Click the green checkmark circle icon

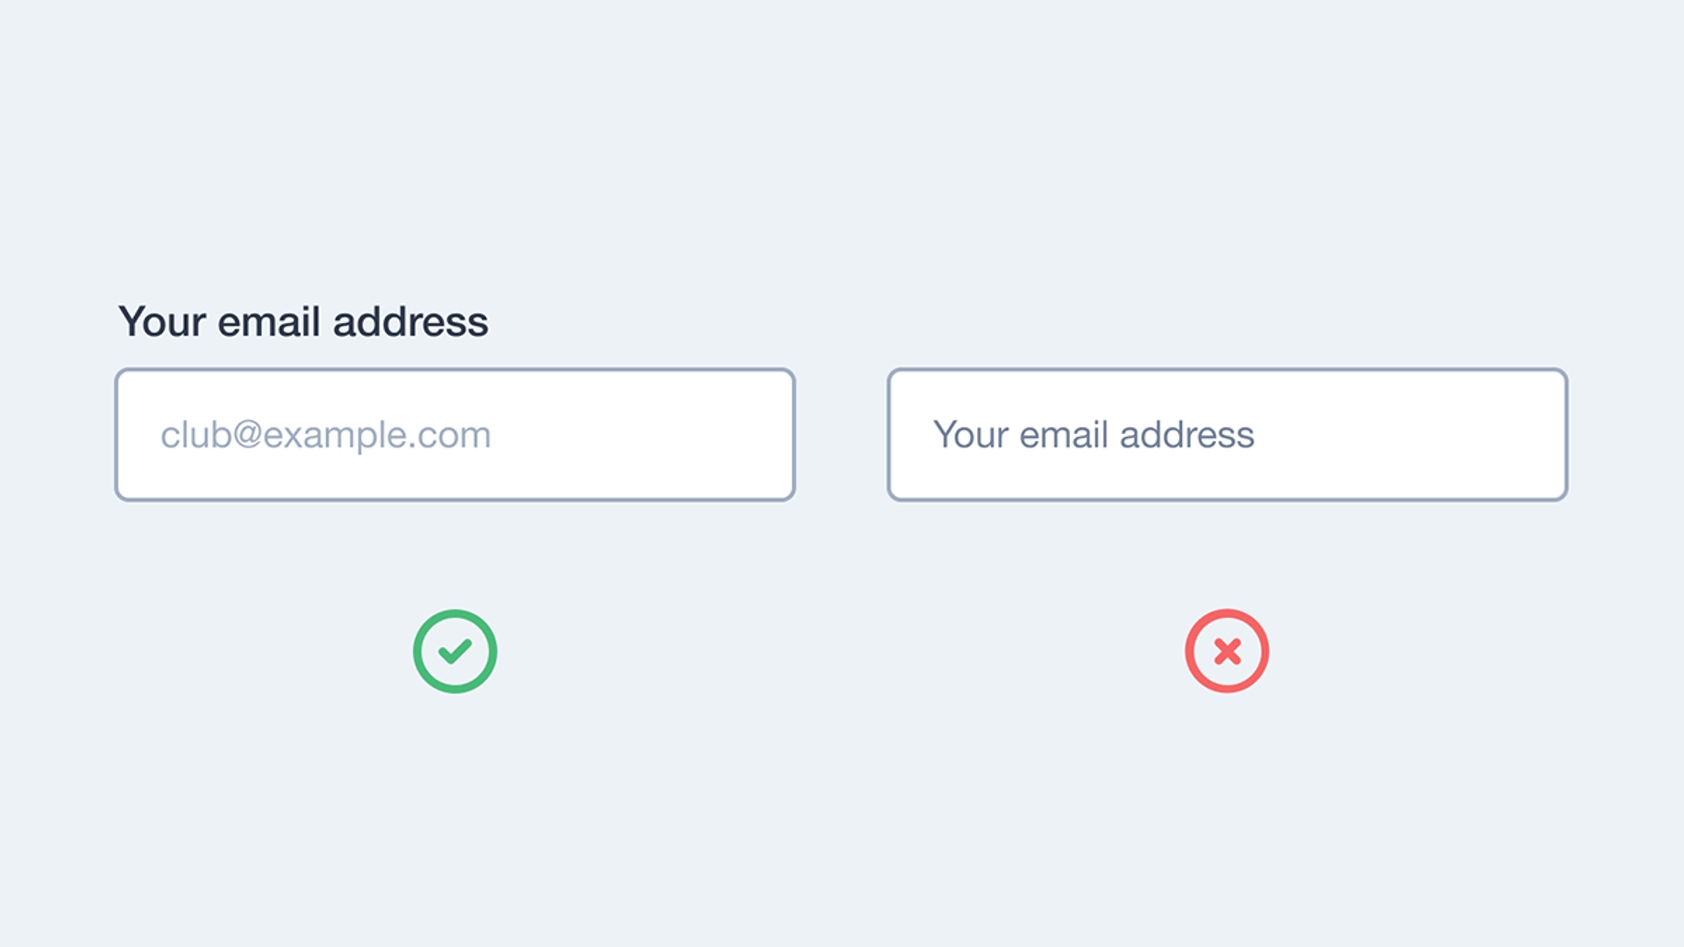[455, 651]
